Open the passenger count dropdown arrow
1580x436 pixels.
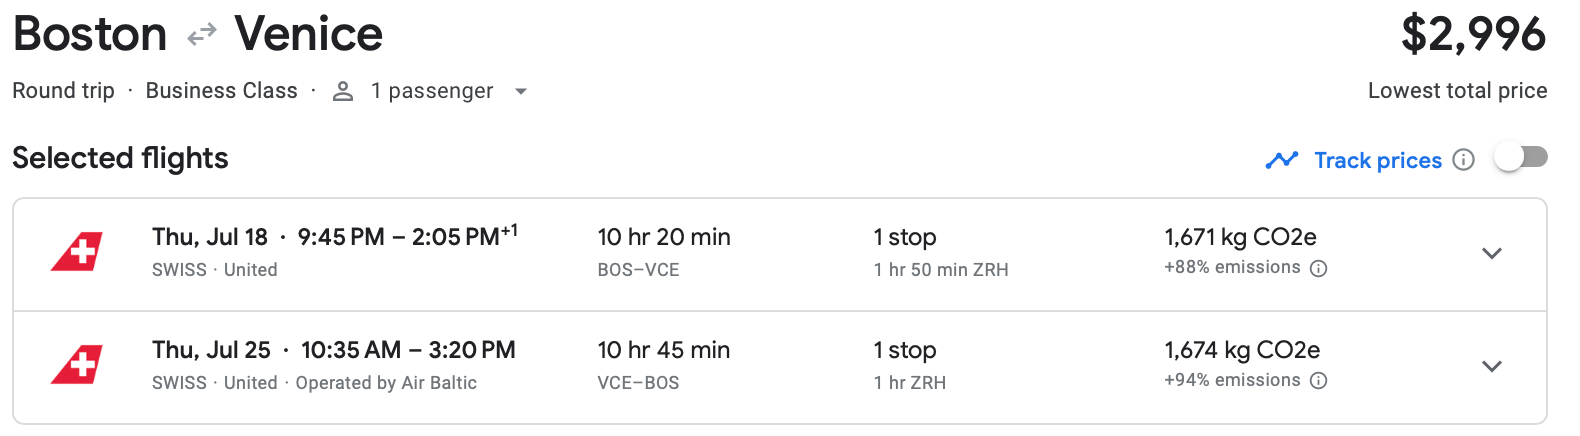[520, 92]
